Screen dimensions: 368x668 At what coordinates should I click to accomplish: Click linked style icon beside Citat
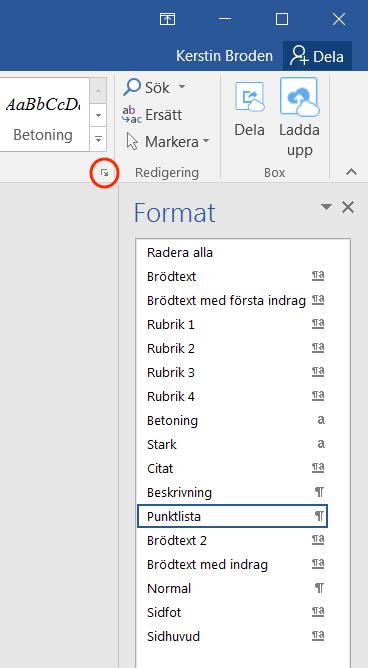[x=318, y=468]
